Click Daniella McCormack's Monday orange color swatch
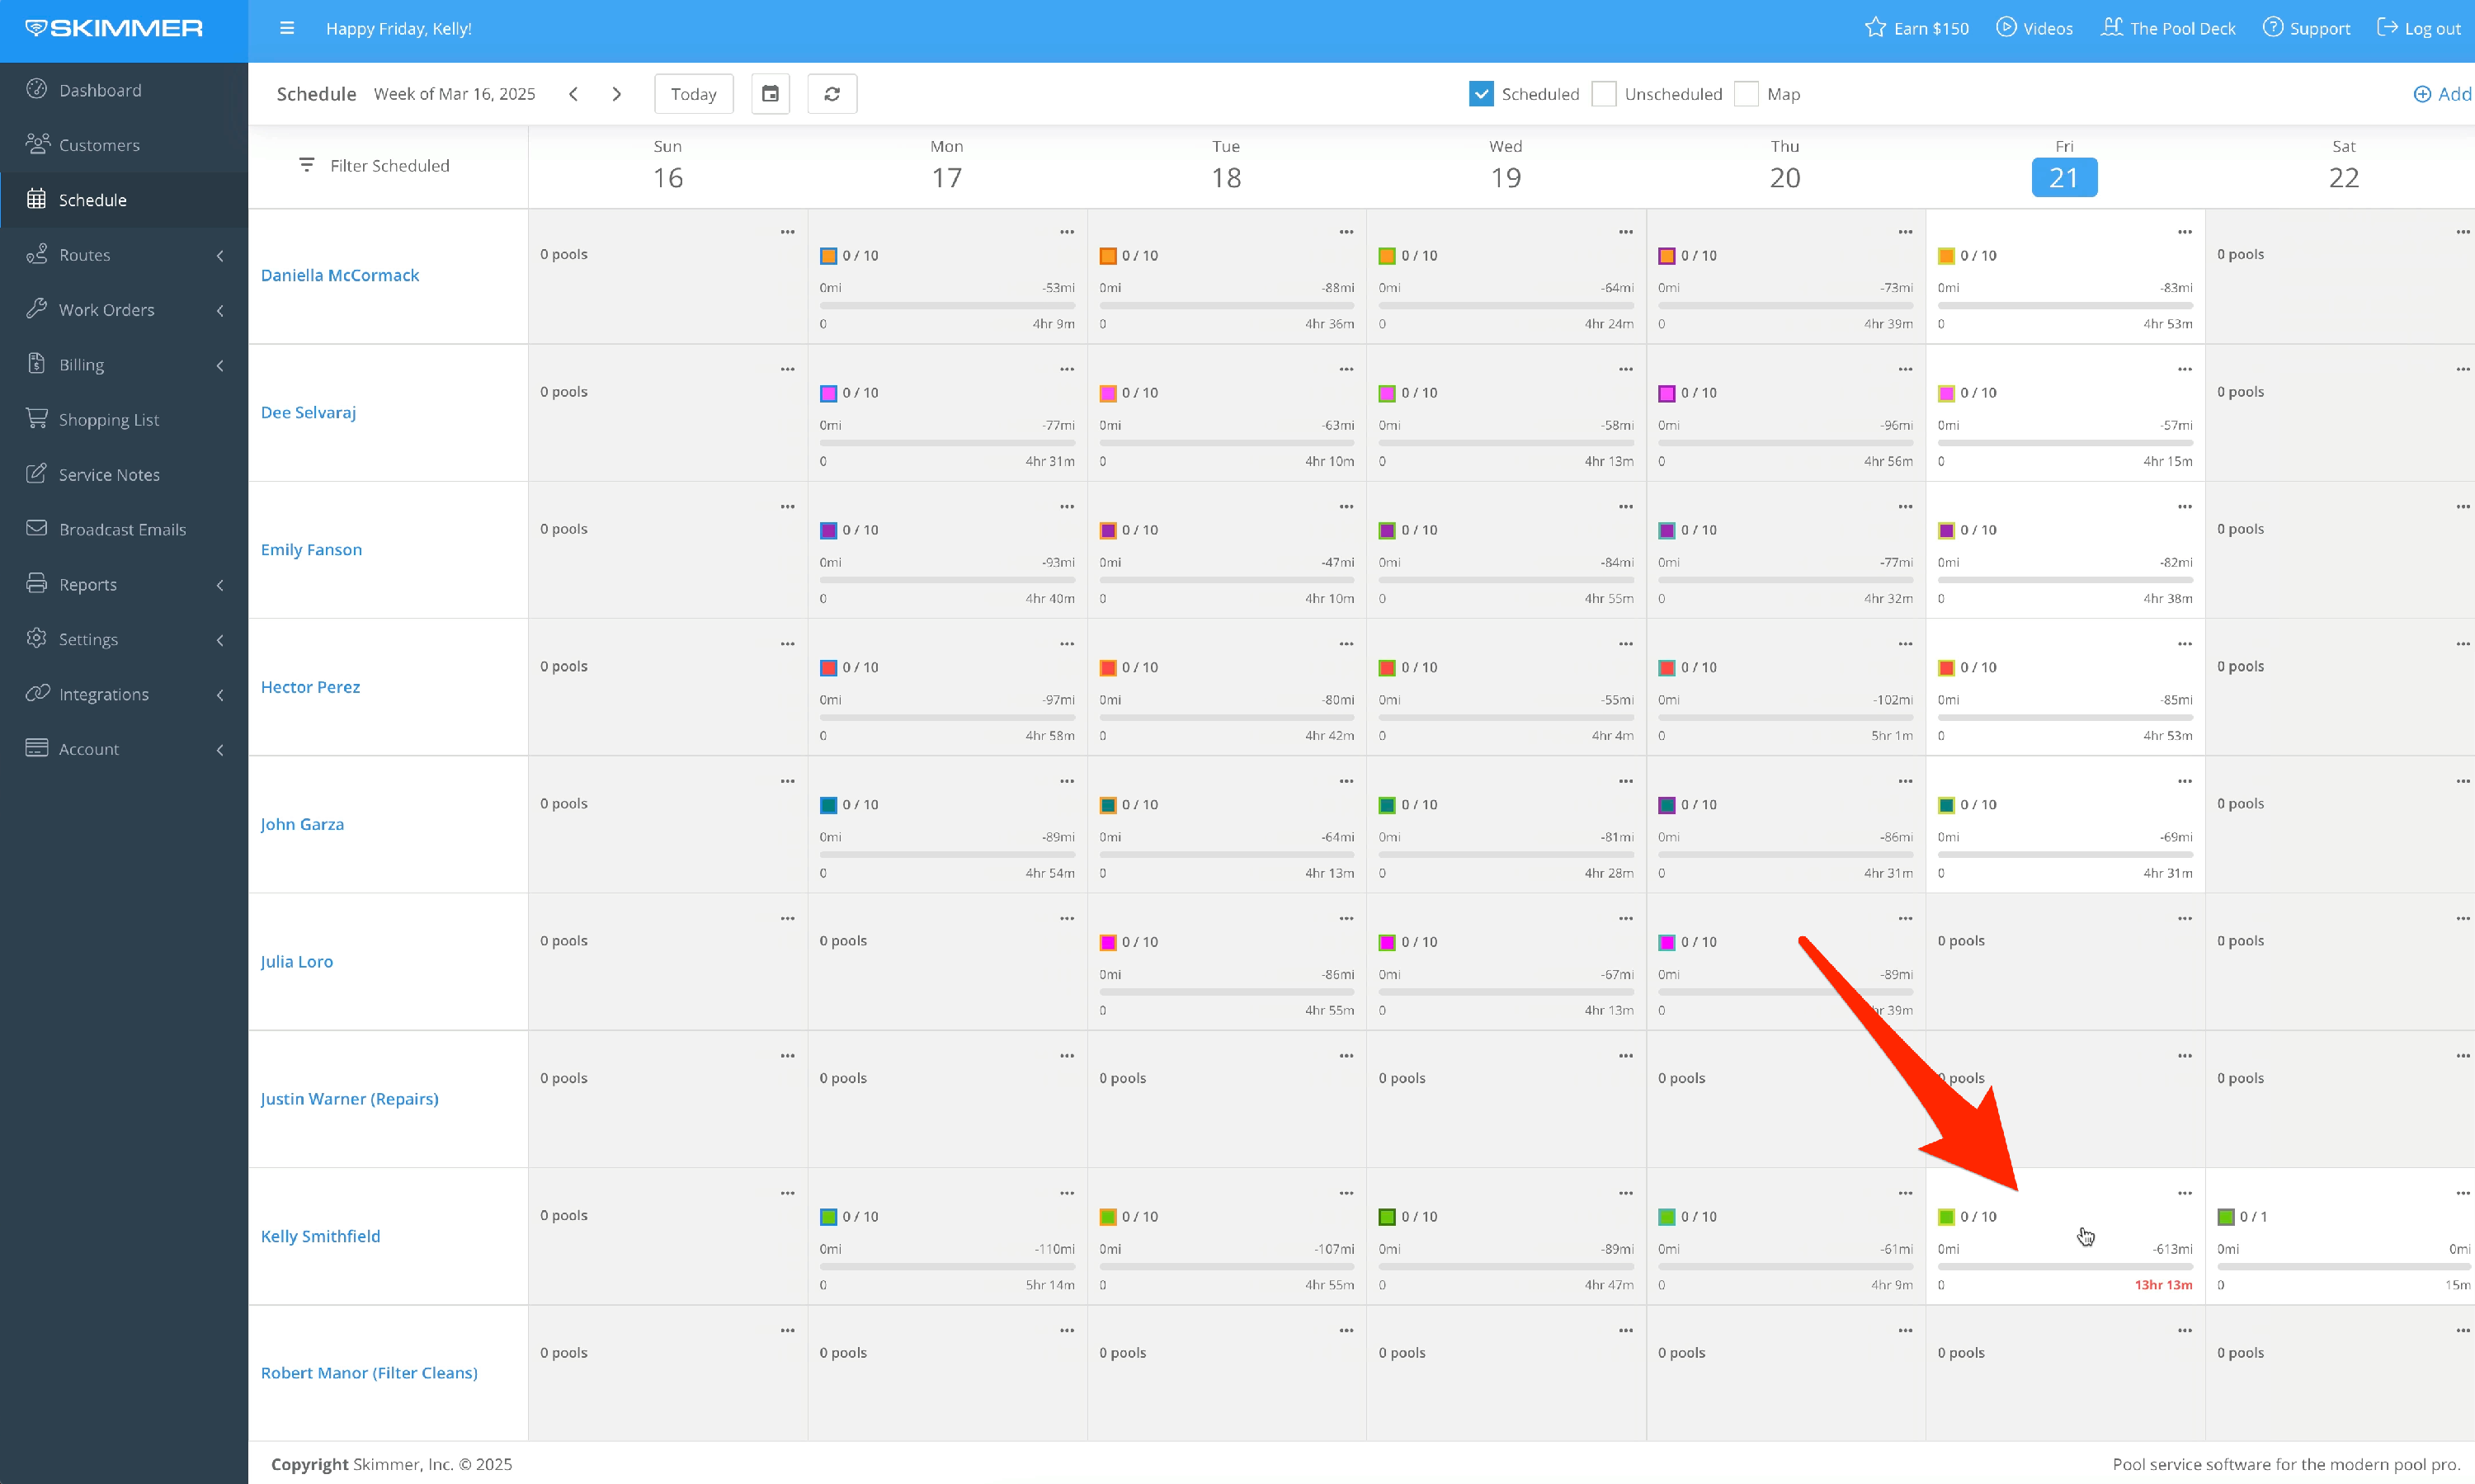This screenshot has width=2475, height=1484. (828, 256)
